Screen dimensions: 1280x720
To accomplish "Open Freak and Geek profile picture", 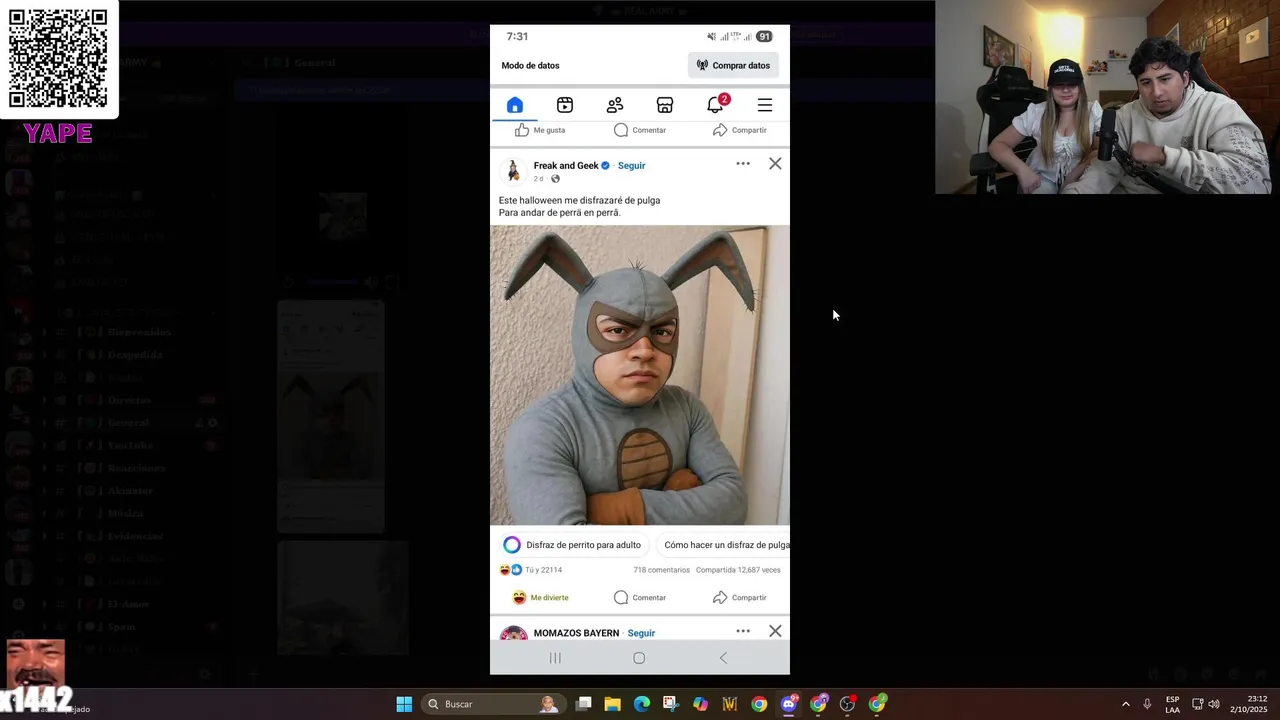I will pos(513,171).
